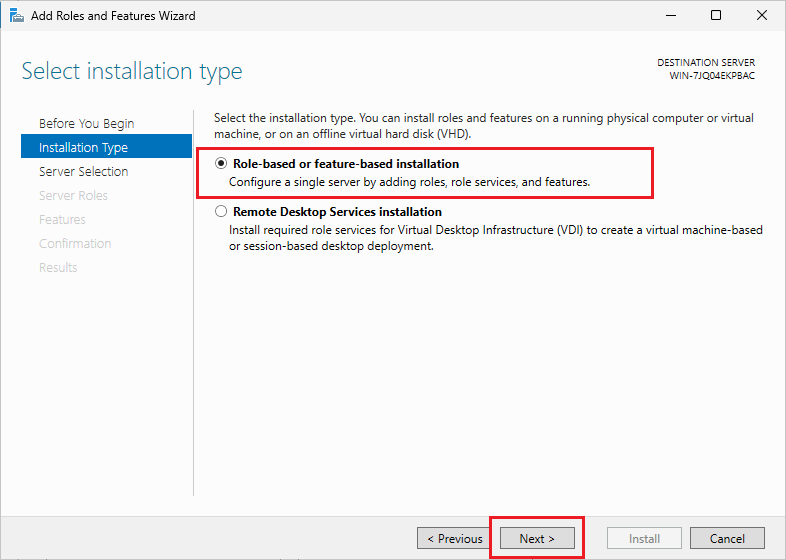
Task: Click the Role-based installation description text
Action: [409, 182]
